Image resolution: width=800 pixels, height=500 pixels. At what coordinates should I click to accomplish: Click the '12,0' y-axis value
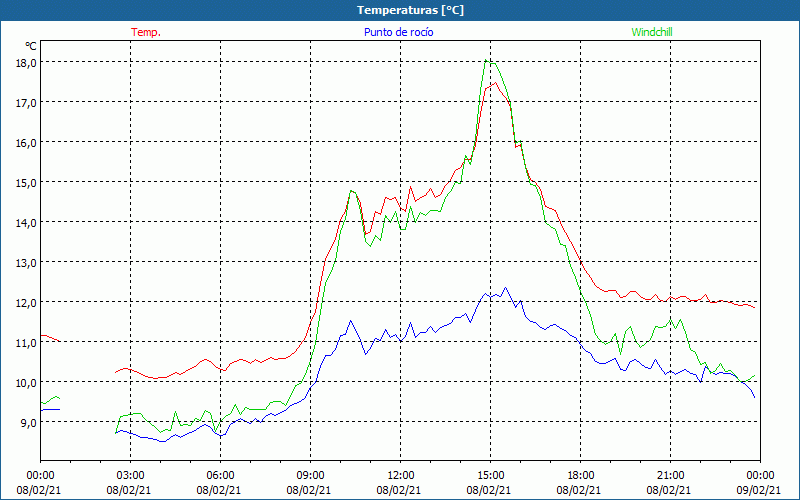coord(26,303)
